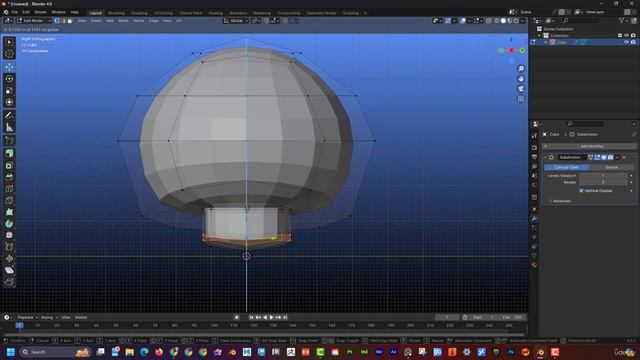Select the Edge Slide tool
The image size is (640, 360).
pos(9,247)
